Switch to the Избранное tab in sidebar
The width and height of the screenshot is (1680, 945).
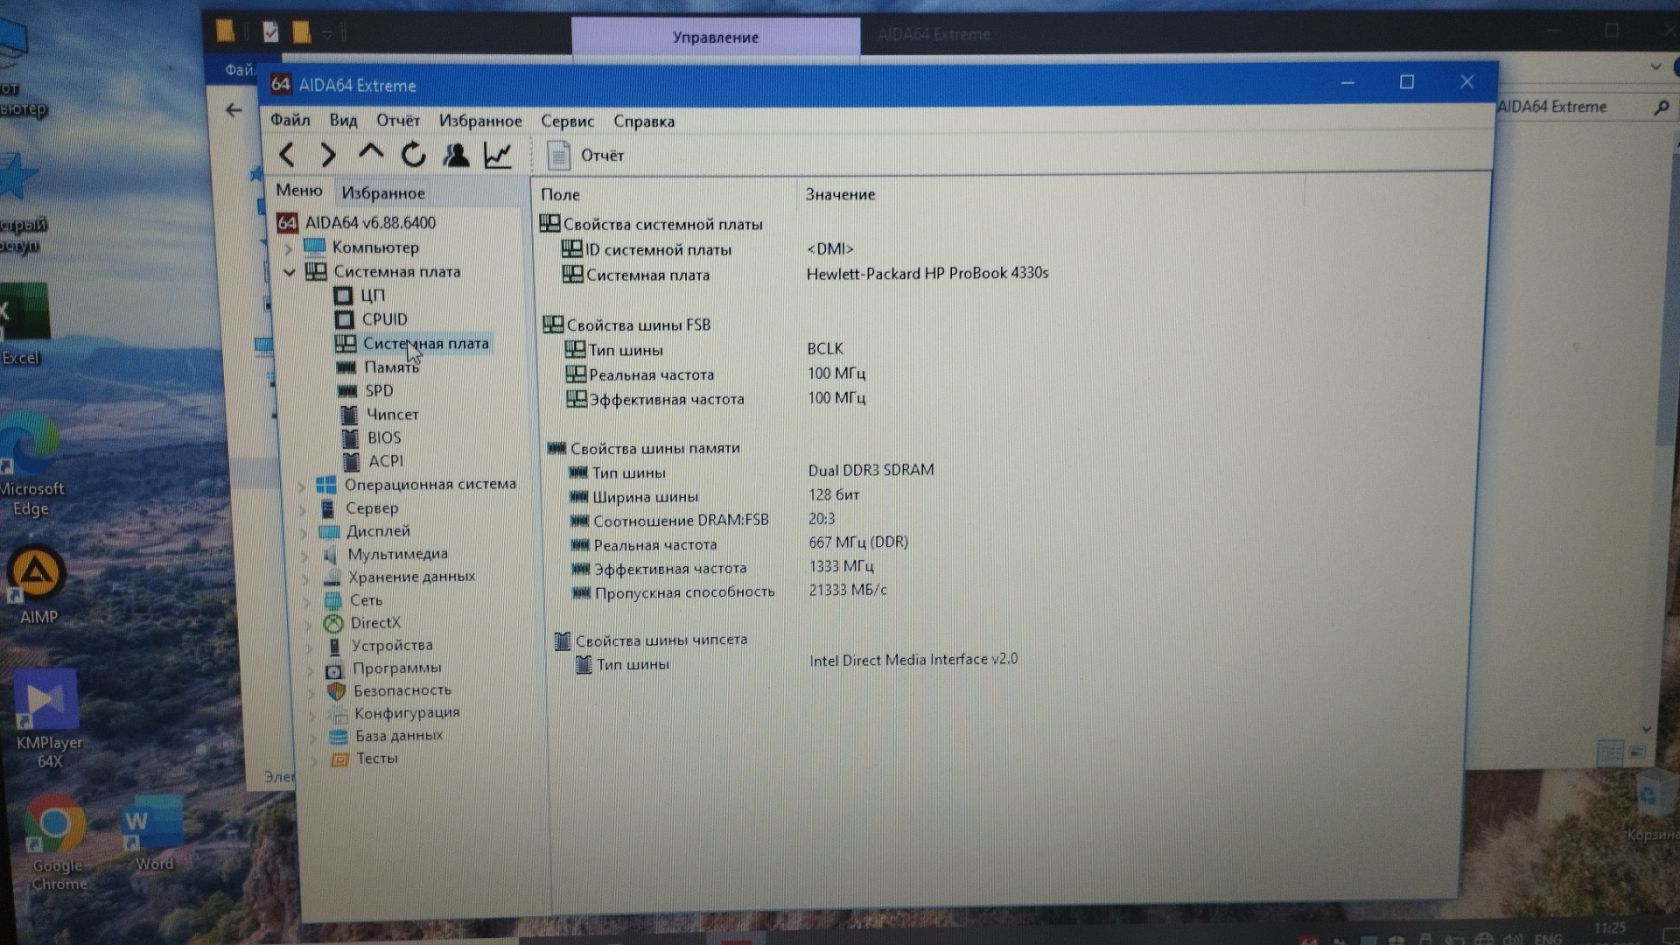click(383, 192)
